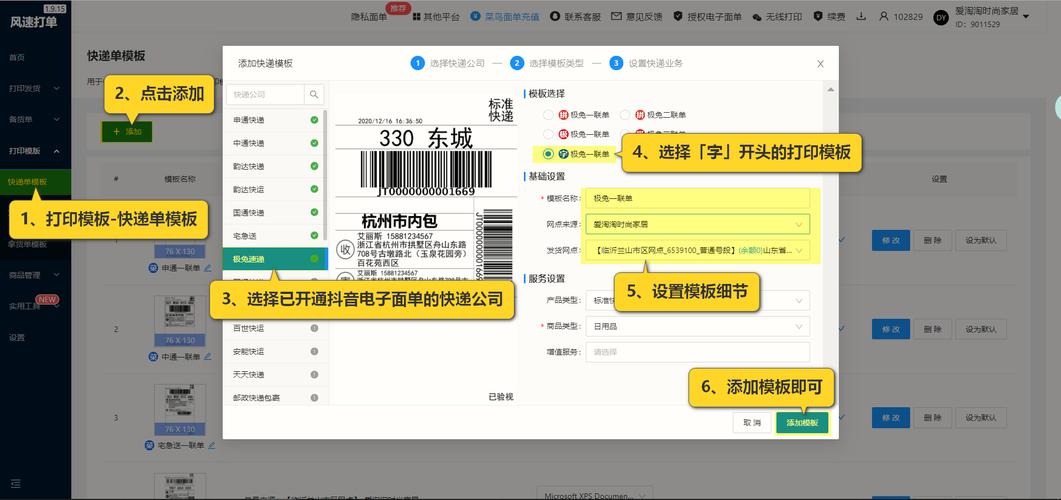Click the 添加模板 button
This screenshot has height=500, width=1061.
pyautogui.click(x=802, y=423)
